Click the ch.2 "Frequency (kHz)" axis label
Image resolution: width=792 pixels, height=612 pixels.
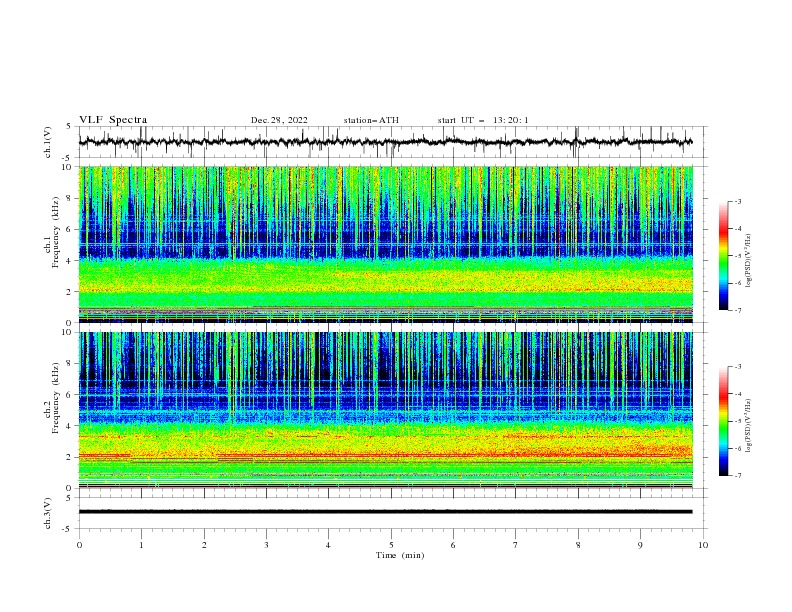click(x=56, y=398)
